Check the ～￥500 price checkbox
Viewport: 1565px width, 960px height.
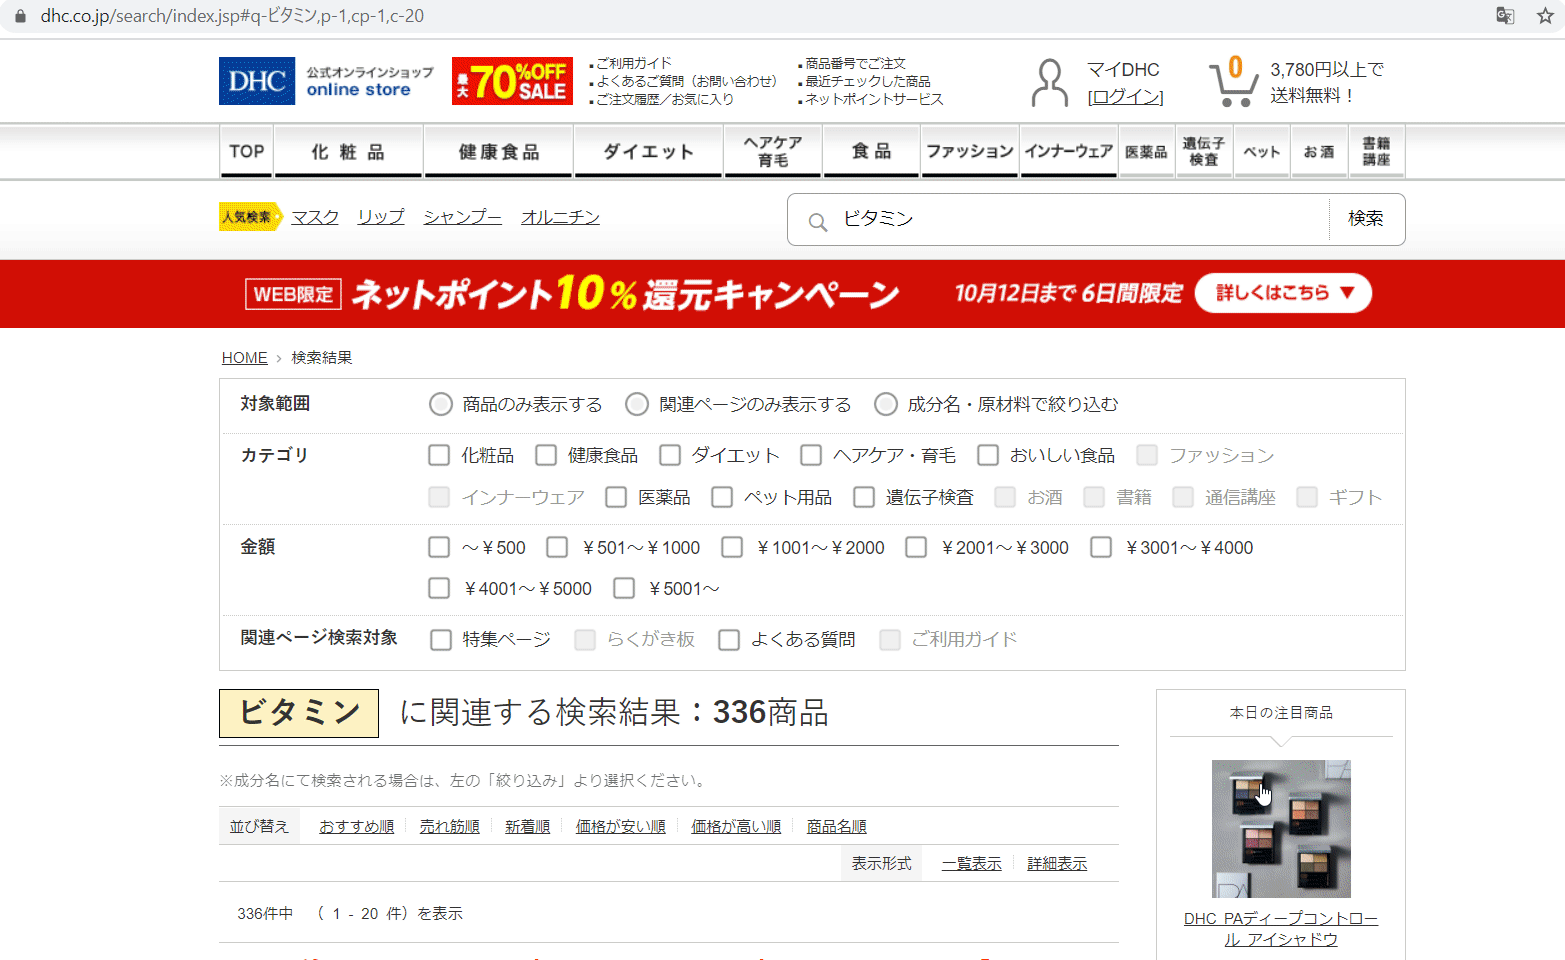pos(439,547)
